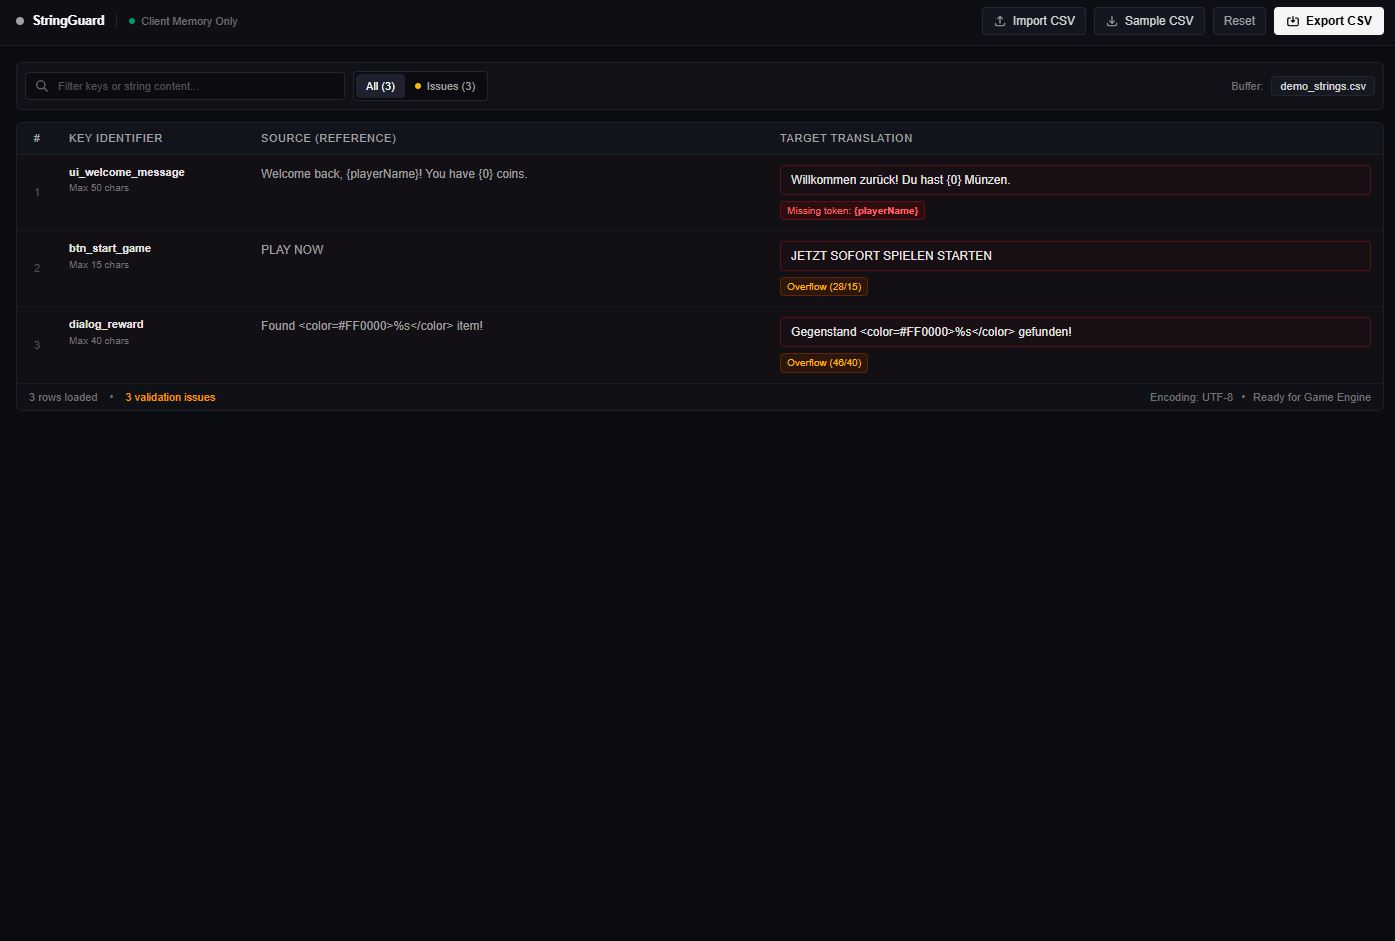This screenshot has width=1395, height=941.
Task: Click the SOURCE (REFERENCE) column header
Action: [x=328, y=138]
